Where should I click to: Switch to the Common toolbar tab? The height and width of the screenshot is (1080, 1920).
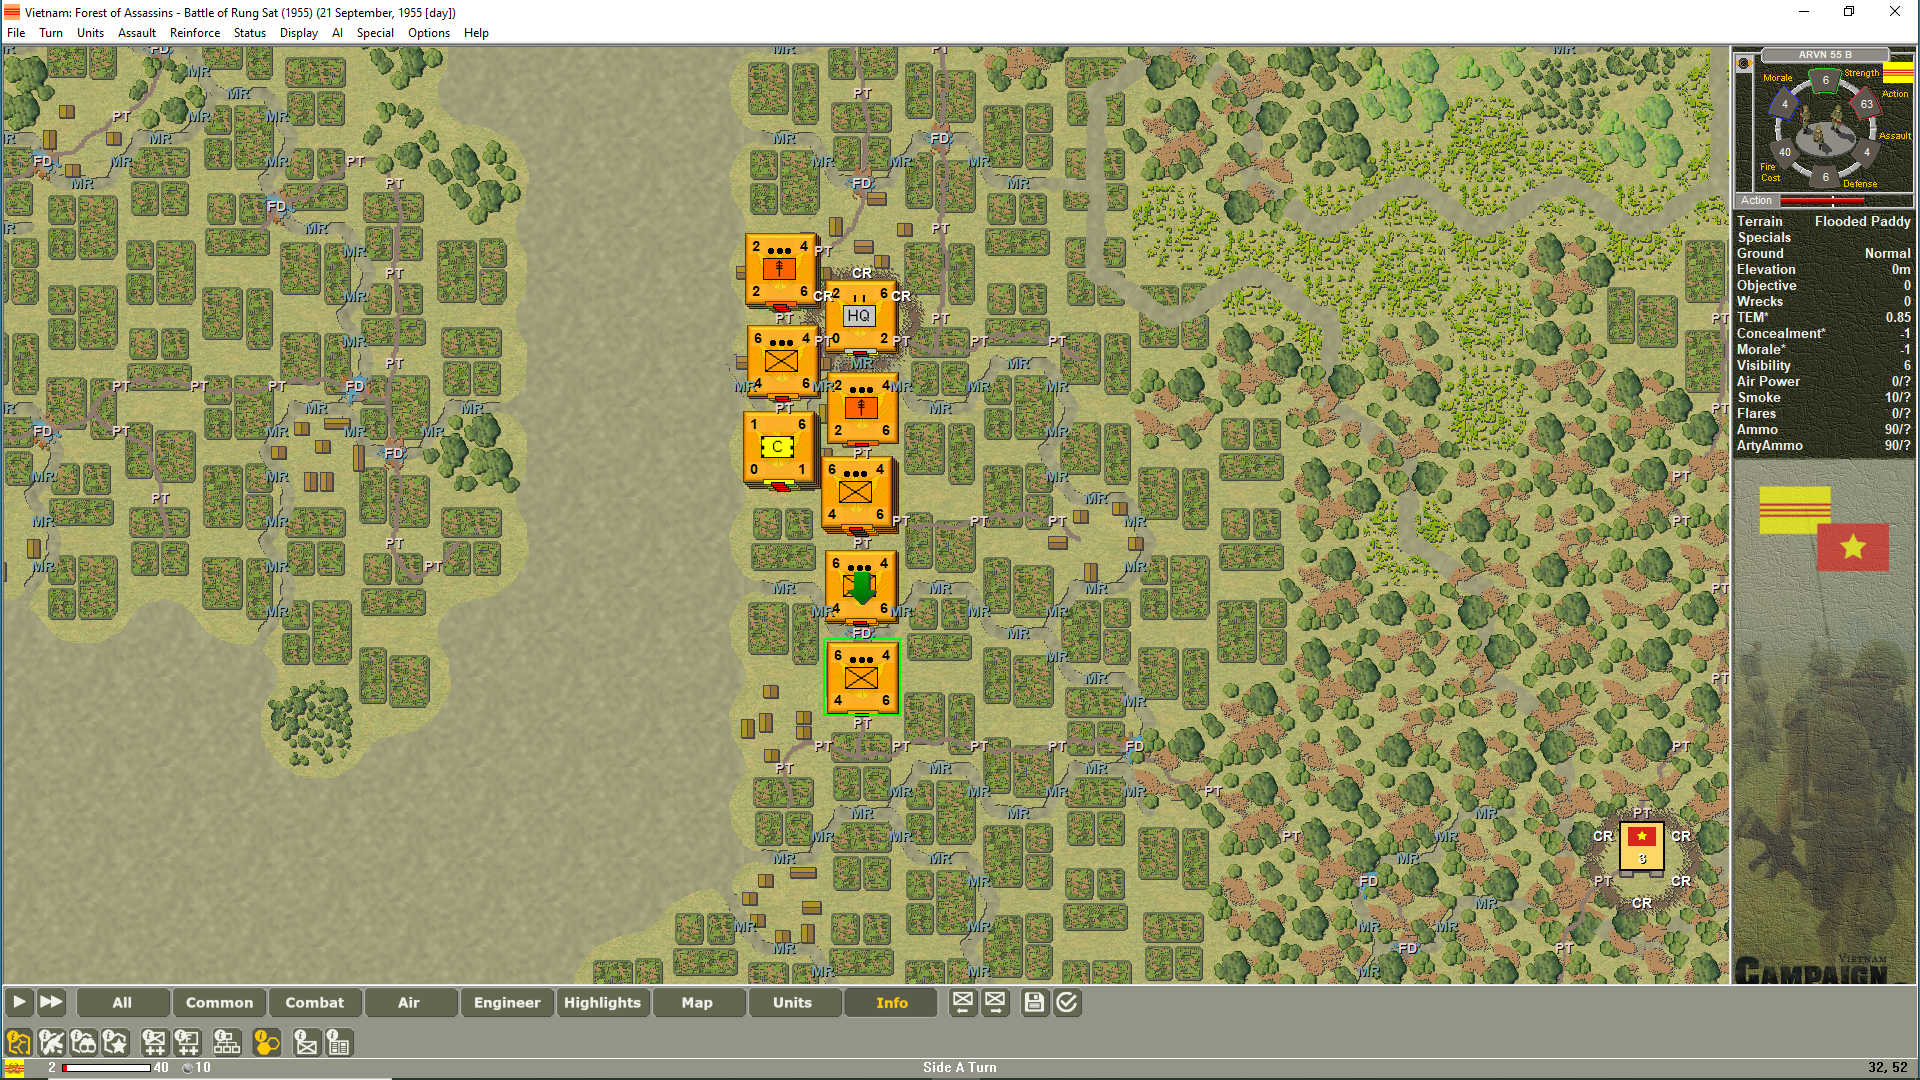coord(219,1002)
